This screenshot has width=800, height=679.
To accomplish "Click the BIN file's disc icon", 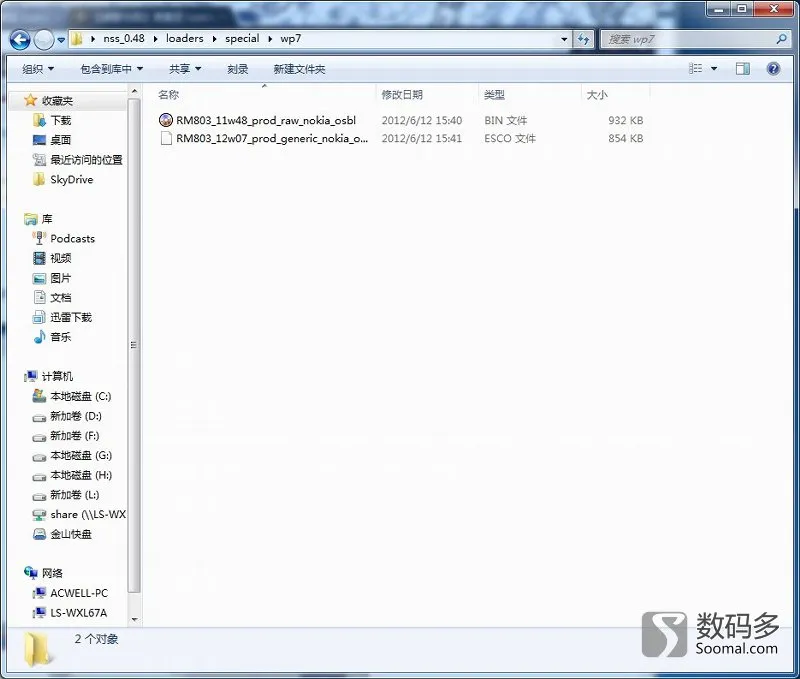I will [x=166, y=120].
